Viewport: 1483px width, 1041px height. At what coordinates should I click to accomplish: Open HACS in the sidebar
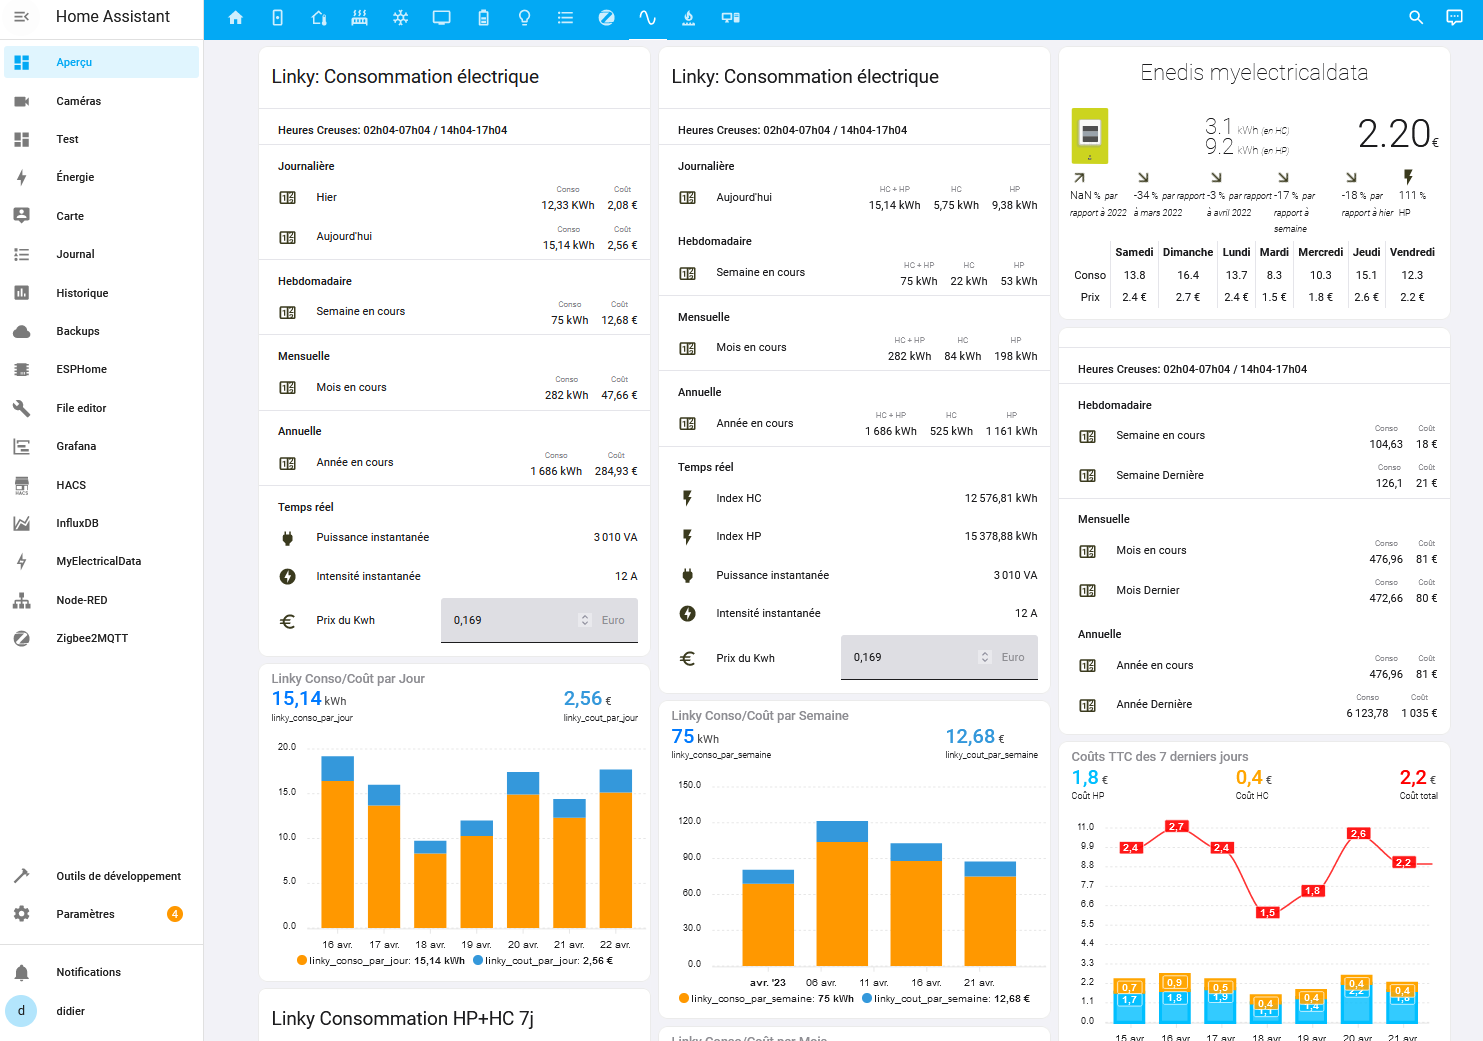(x=71, y=485)
